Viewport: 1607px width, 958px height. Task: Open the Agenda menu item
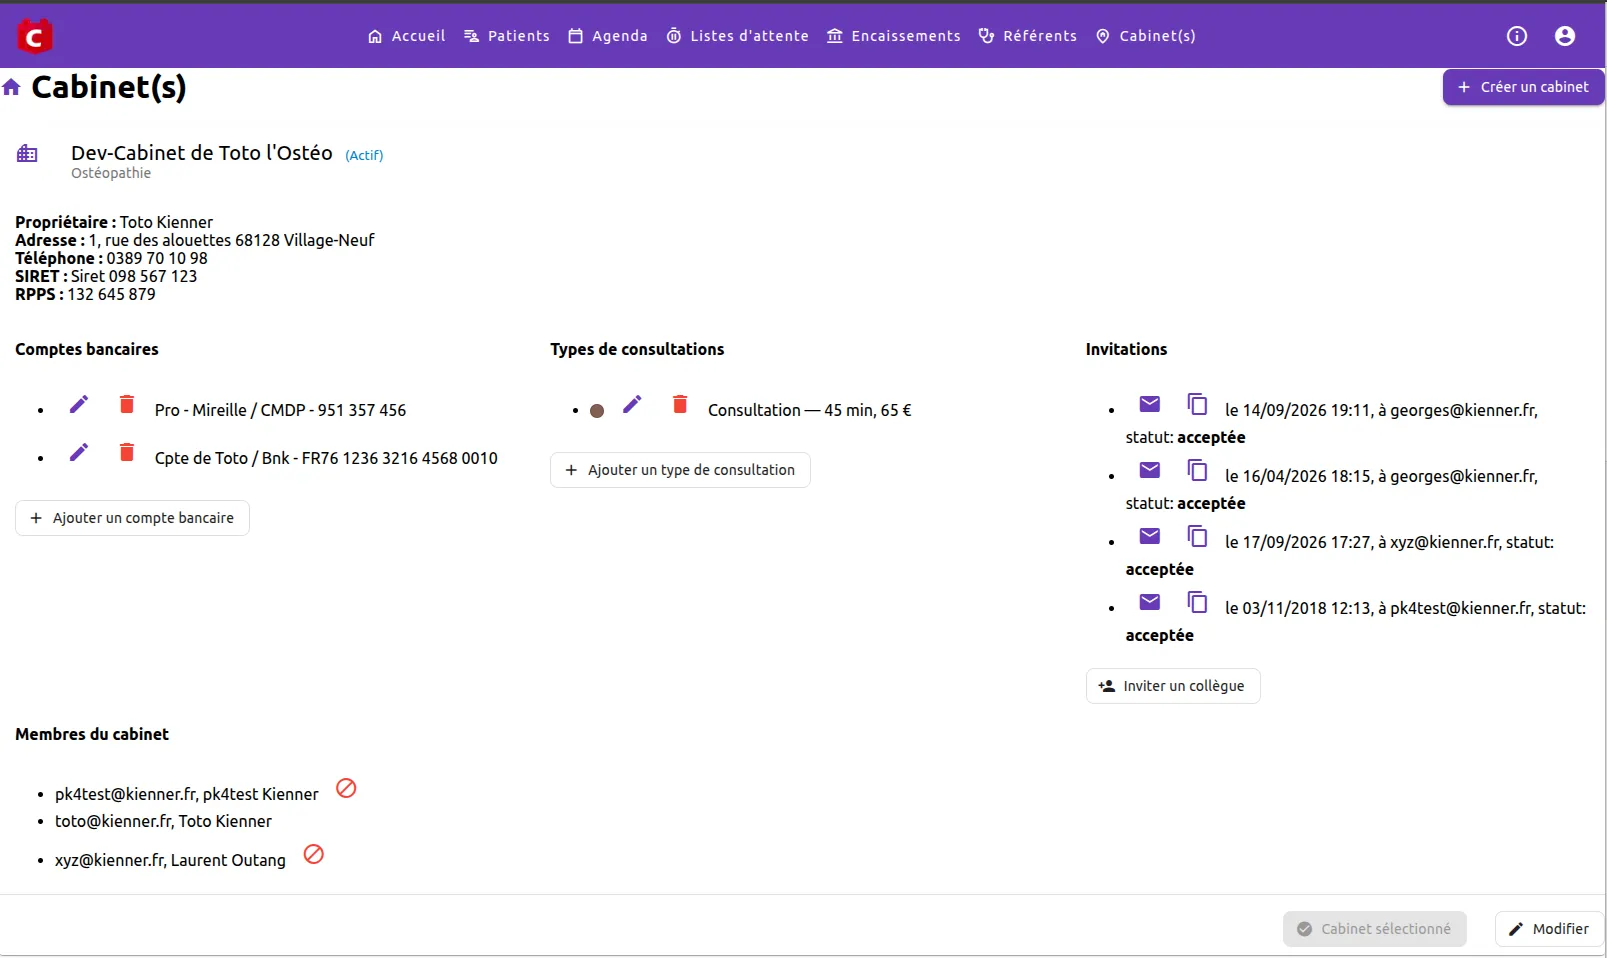(x=608, y=36)
